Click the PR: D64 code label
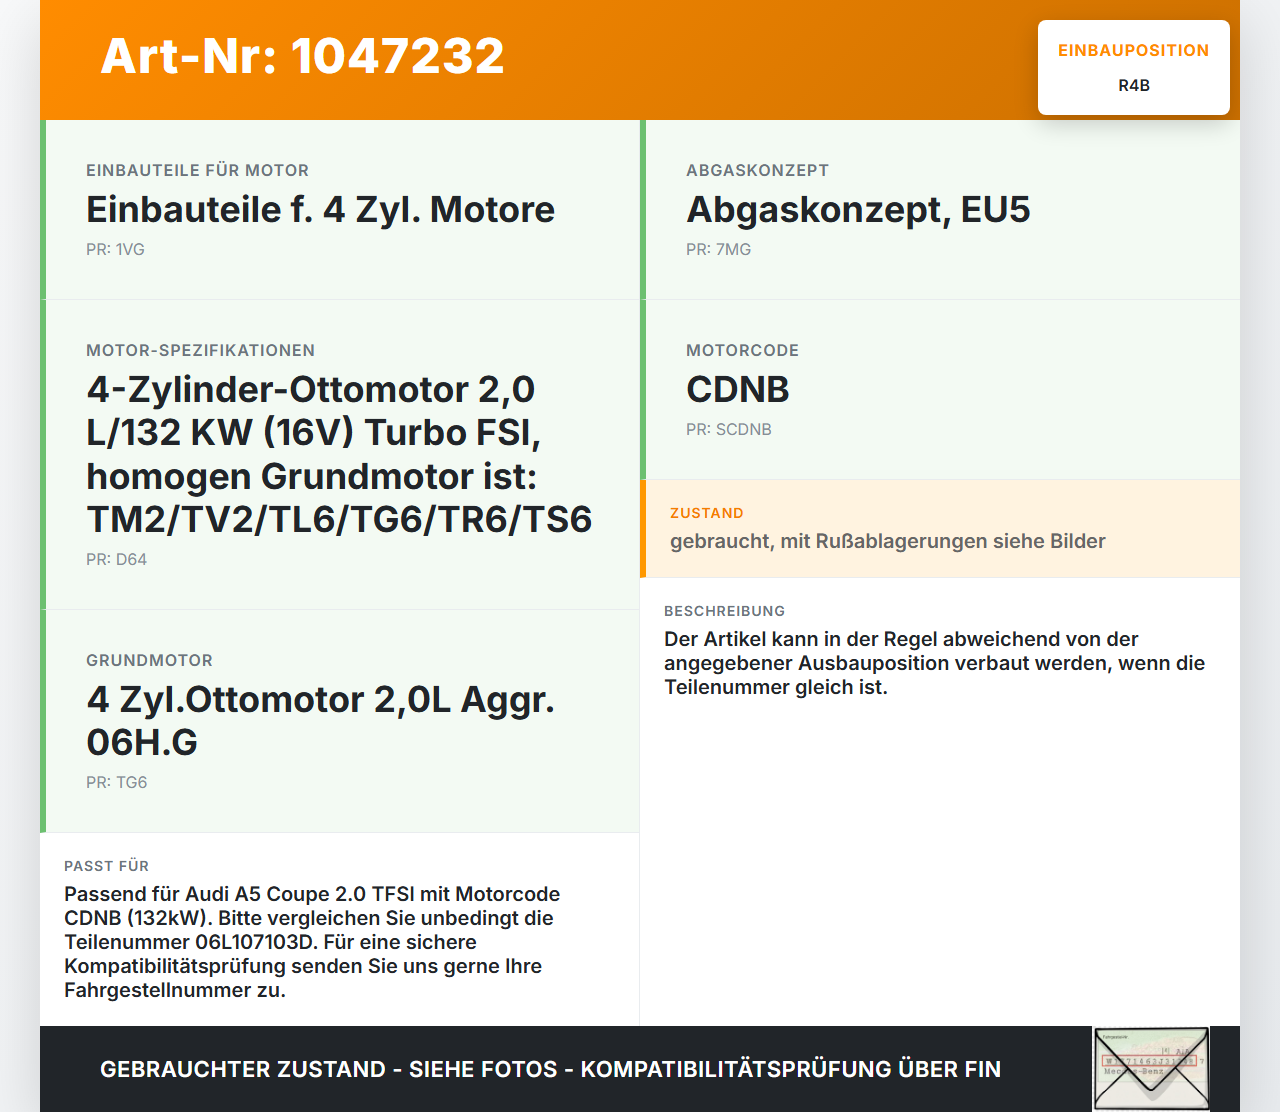 (116, 559)
